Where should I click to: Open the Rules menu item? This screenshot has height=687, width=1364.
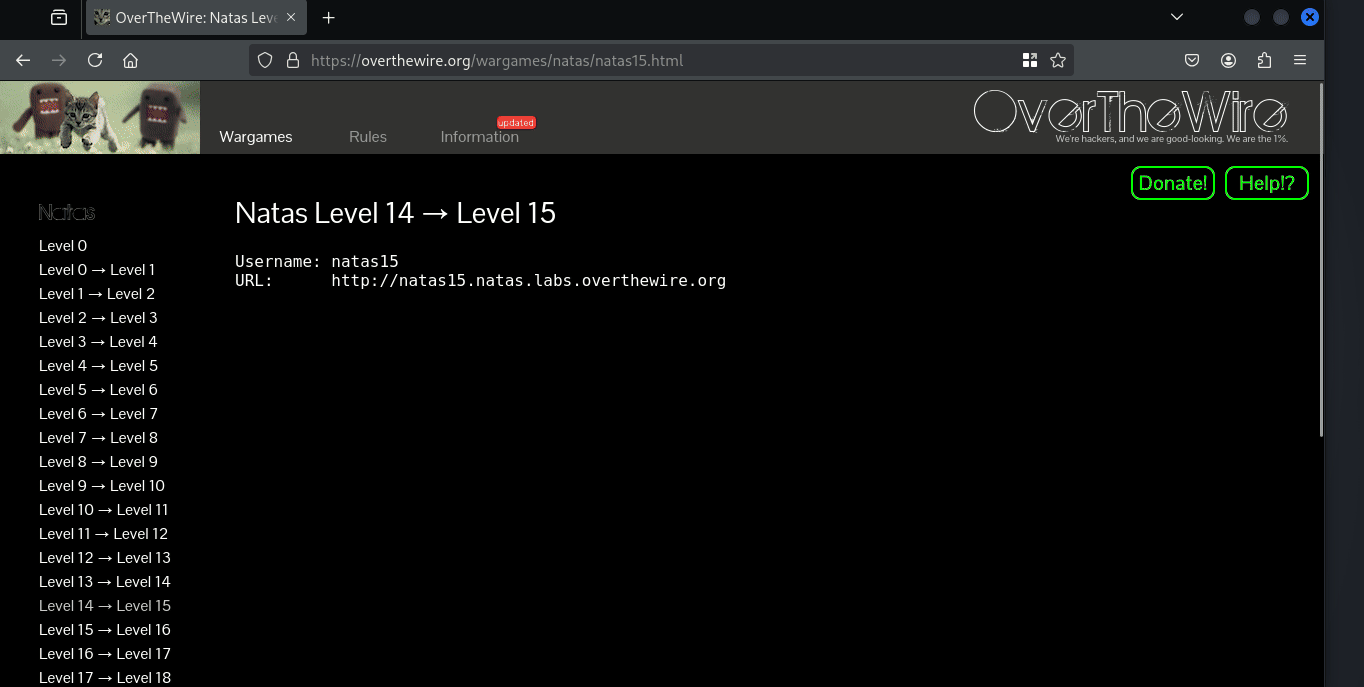(368, 137)
